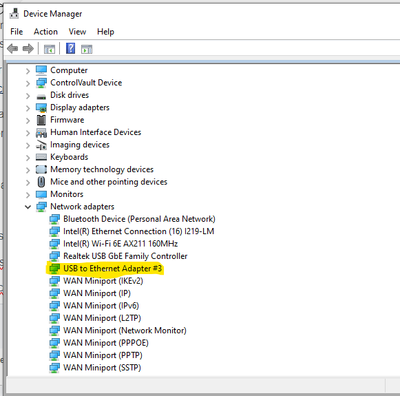Click the Forward arrow toolbar icon

(x=28, y=49)
